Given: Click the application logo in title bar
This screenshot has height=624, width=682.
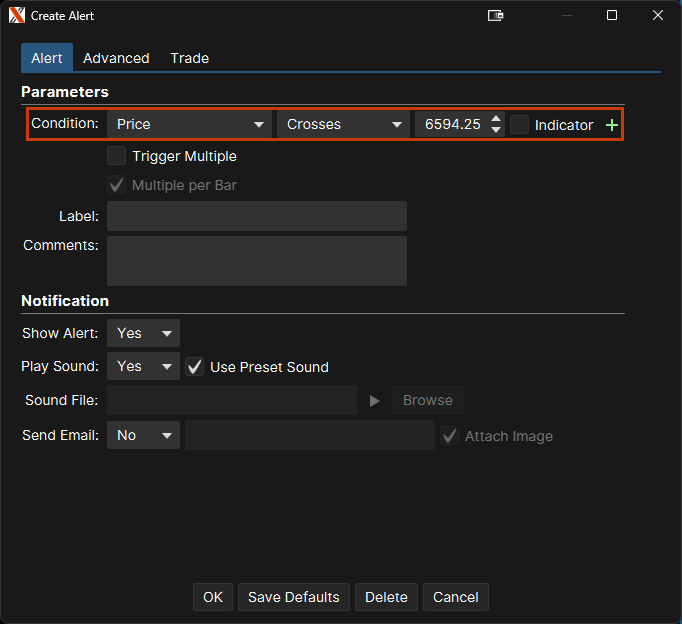Looking at the screenshot, I should (x=17, y=16).
